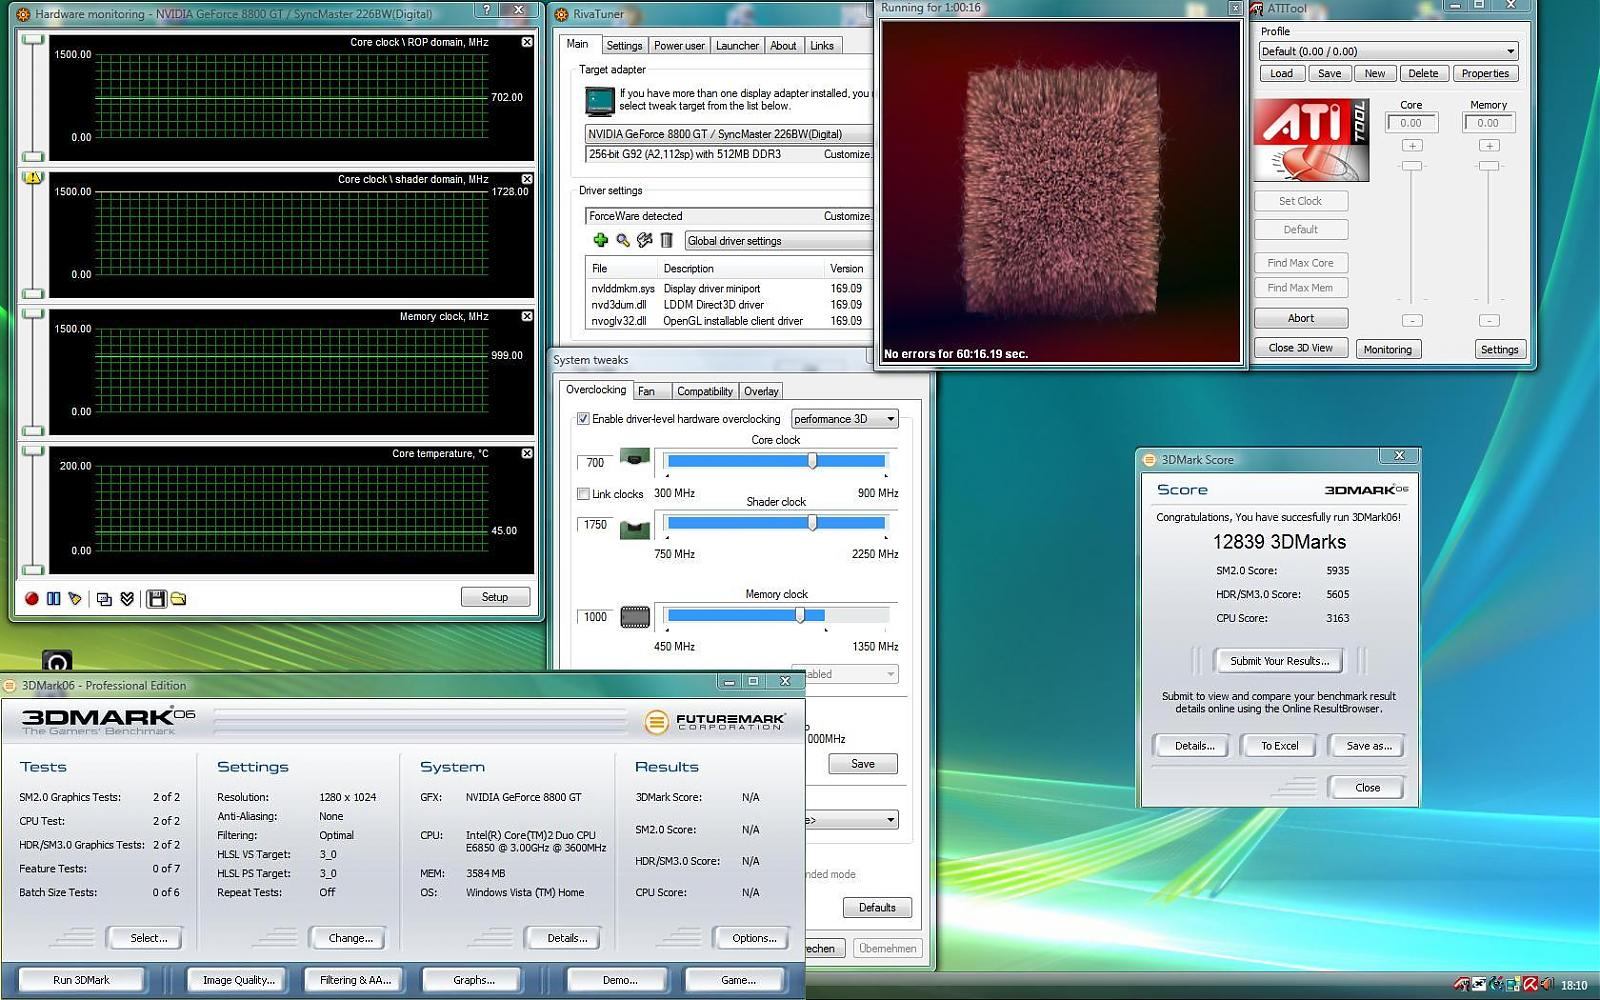Click the core clock chip icon

(635, 458)
